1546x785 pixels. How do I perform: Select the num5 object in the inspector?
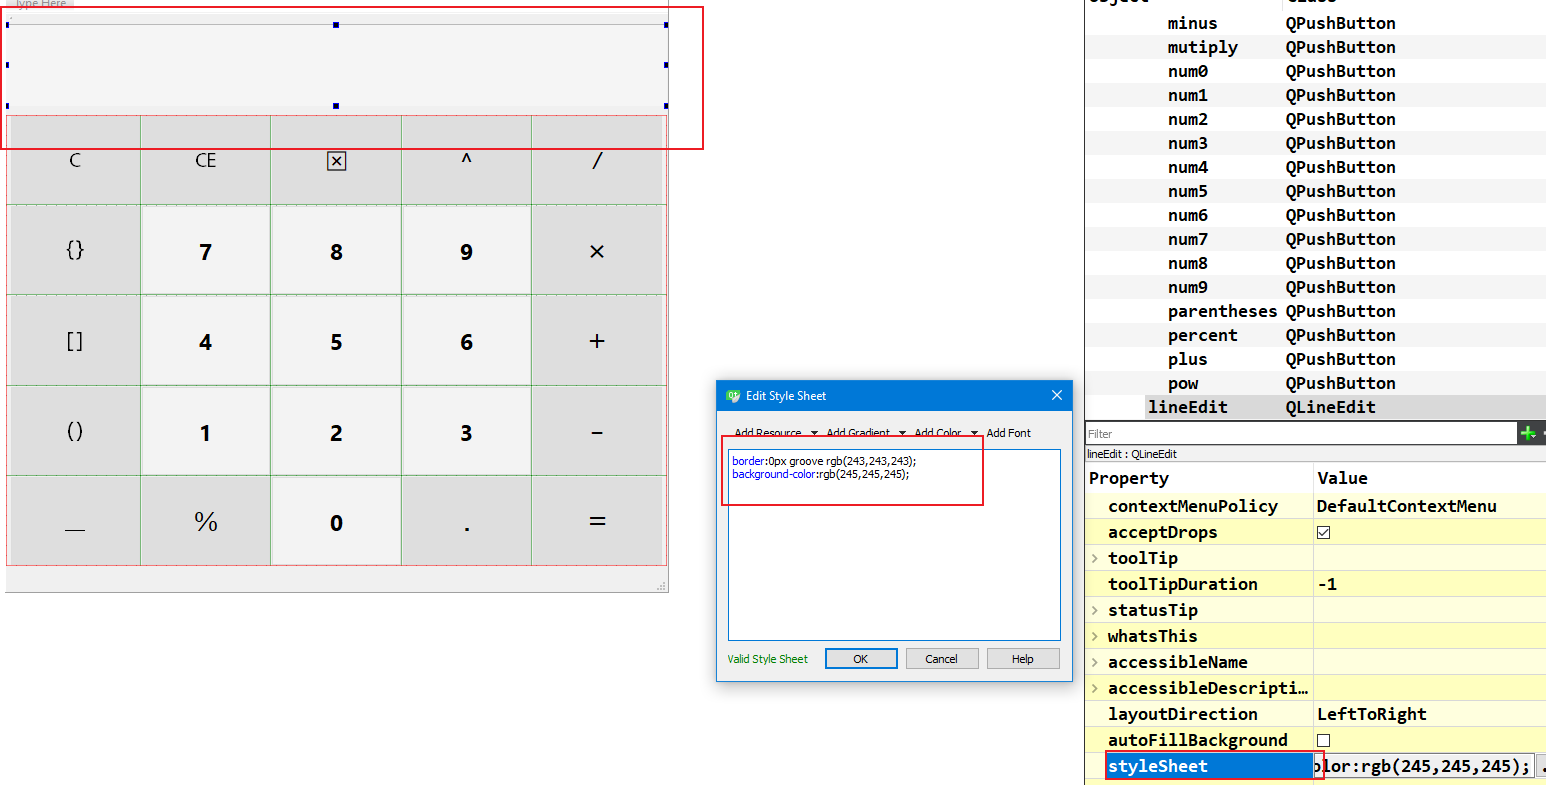pyautogui.click(x=1187, y=191)
